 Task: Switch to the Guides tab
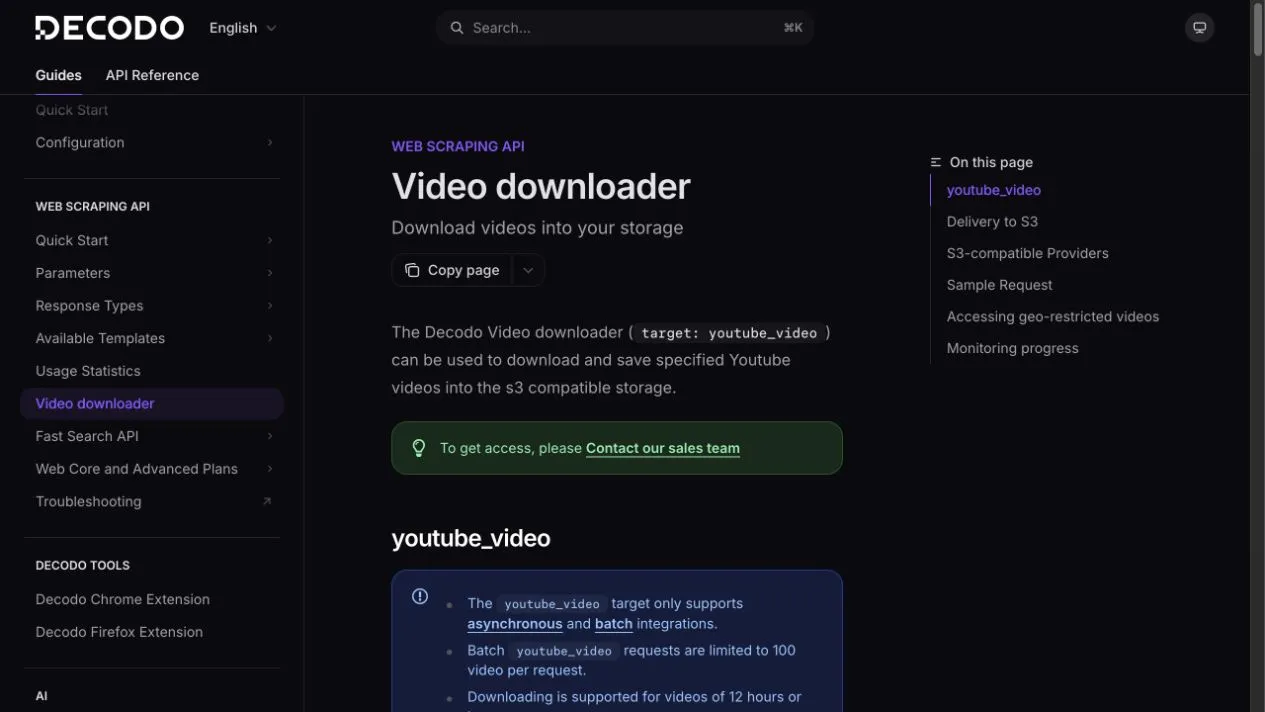pos(58,75)
